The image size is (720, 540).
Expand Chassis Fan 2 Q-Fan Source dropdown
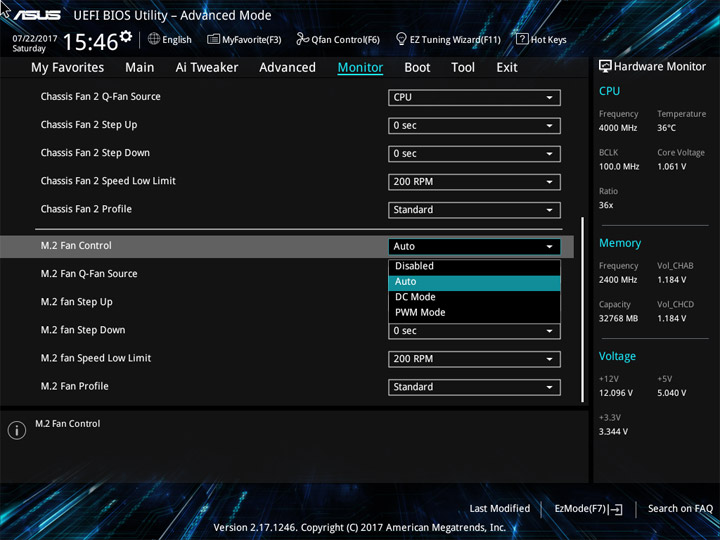[474, 97]
